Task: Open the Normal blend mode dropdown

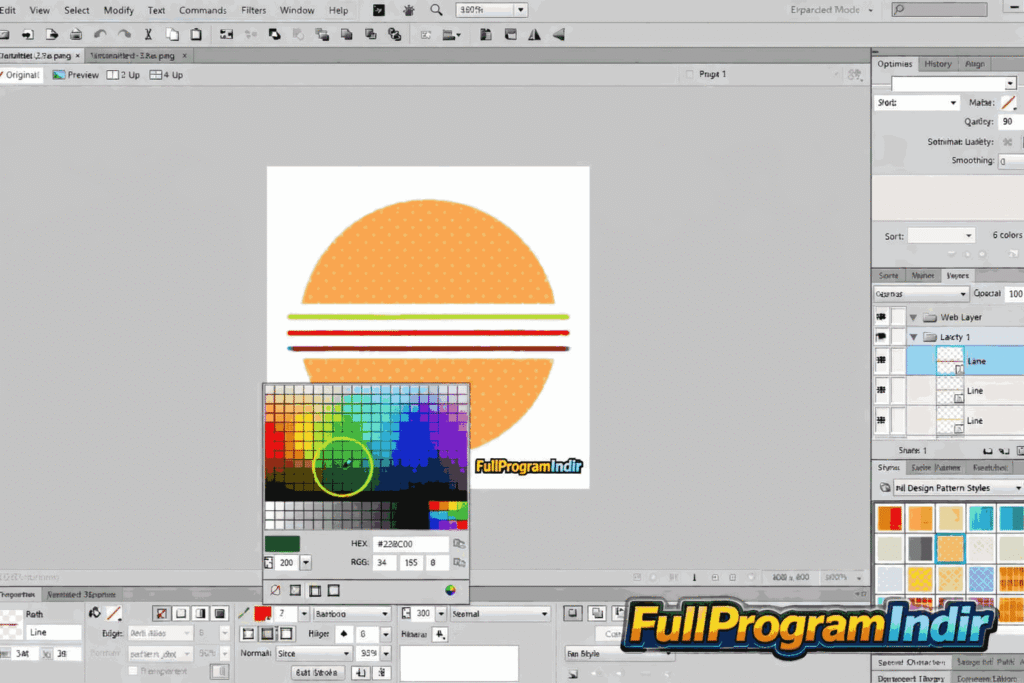Action: 313,652
